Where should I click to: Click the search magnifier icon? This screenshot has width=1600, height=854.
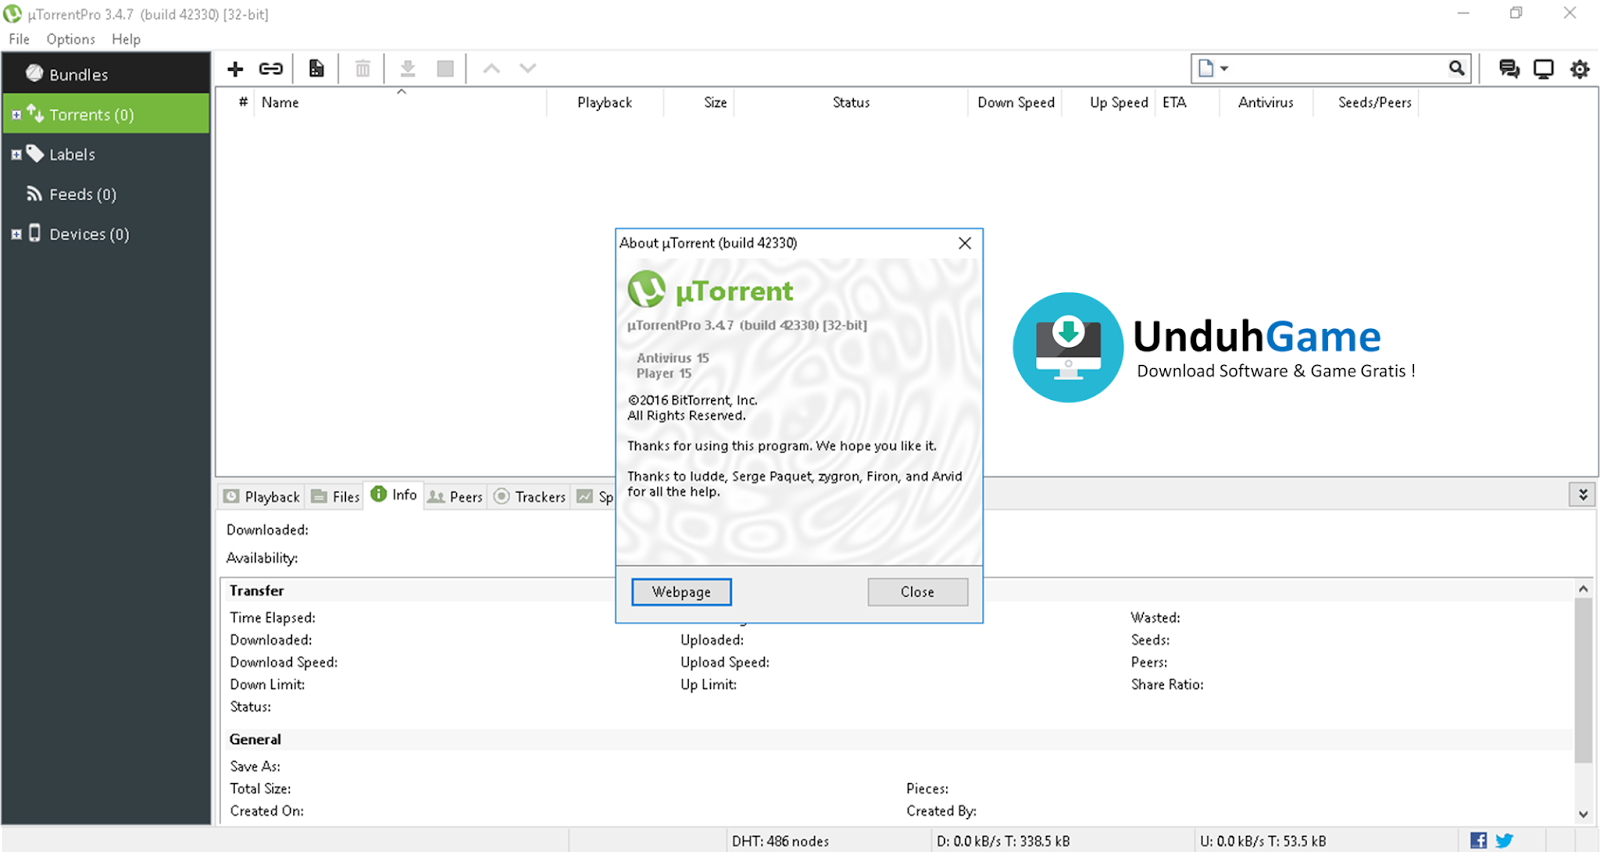[1457, 68]
